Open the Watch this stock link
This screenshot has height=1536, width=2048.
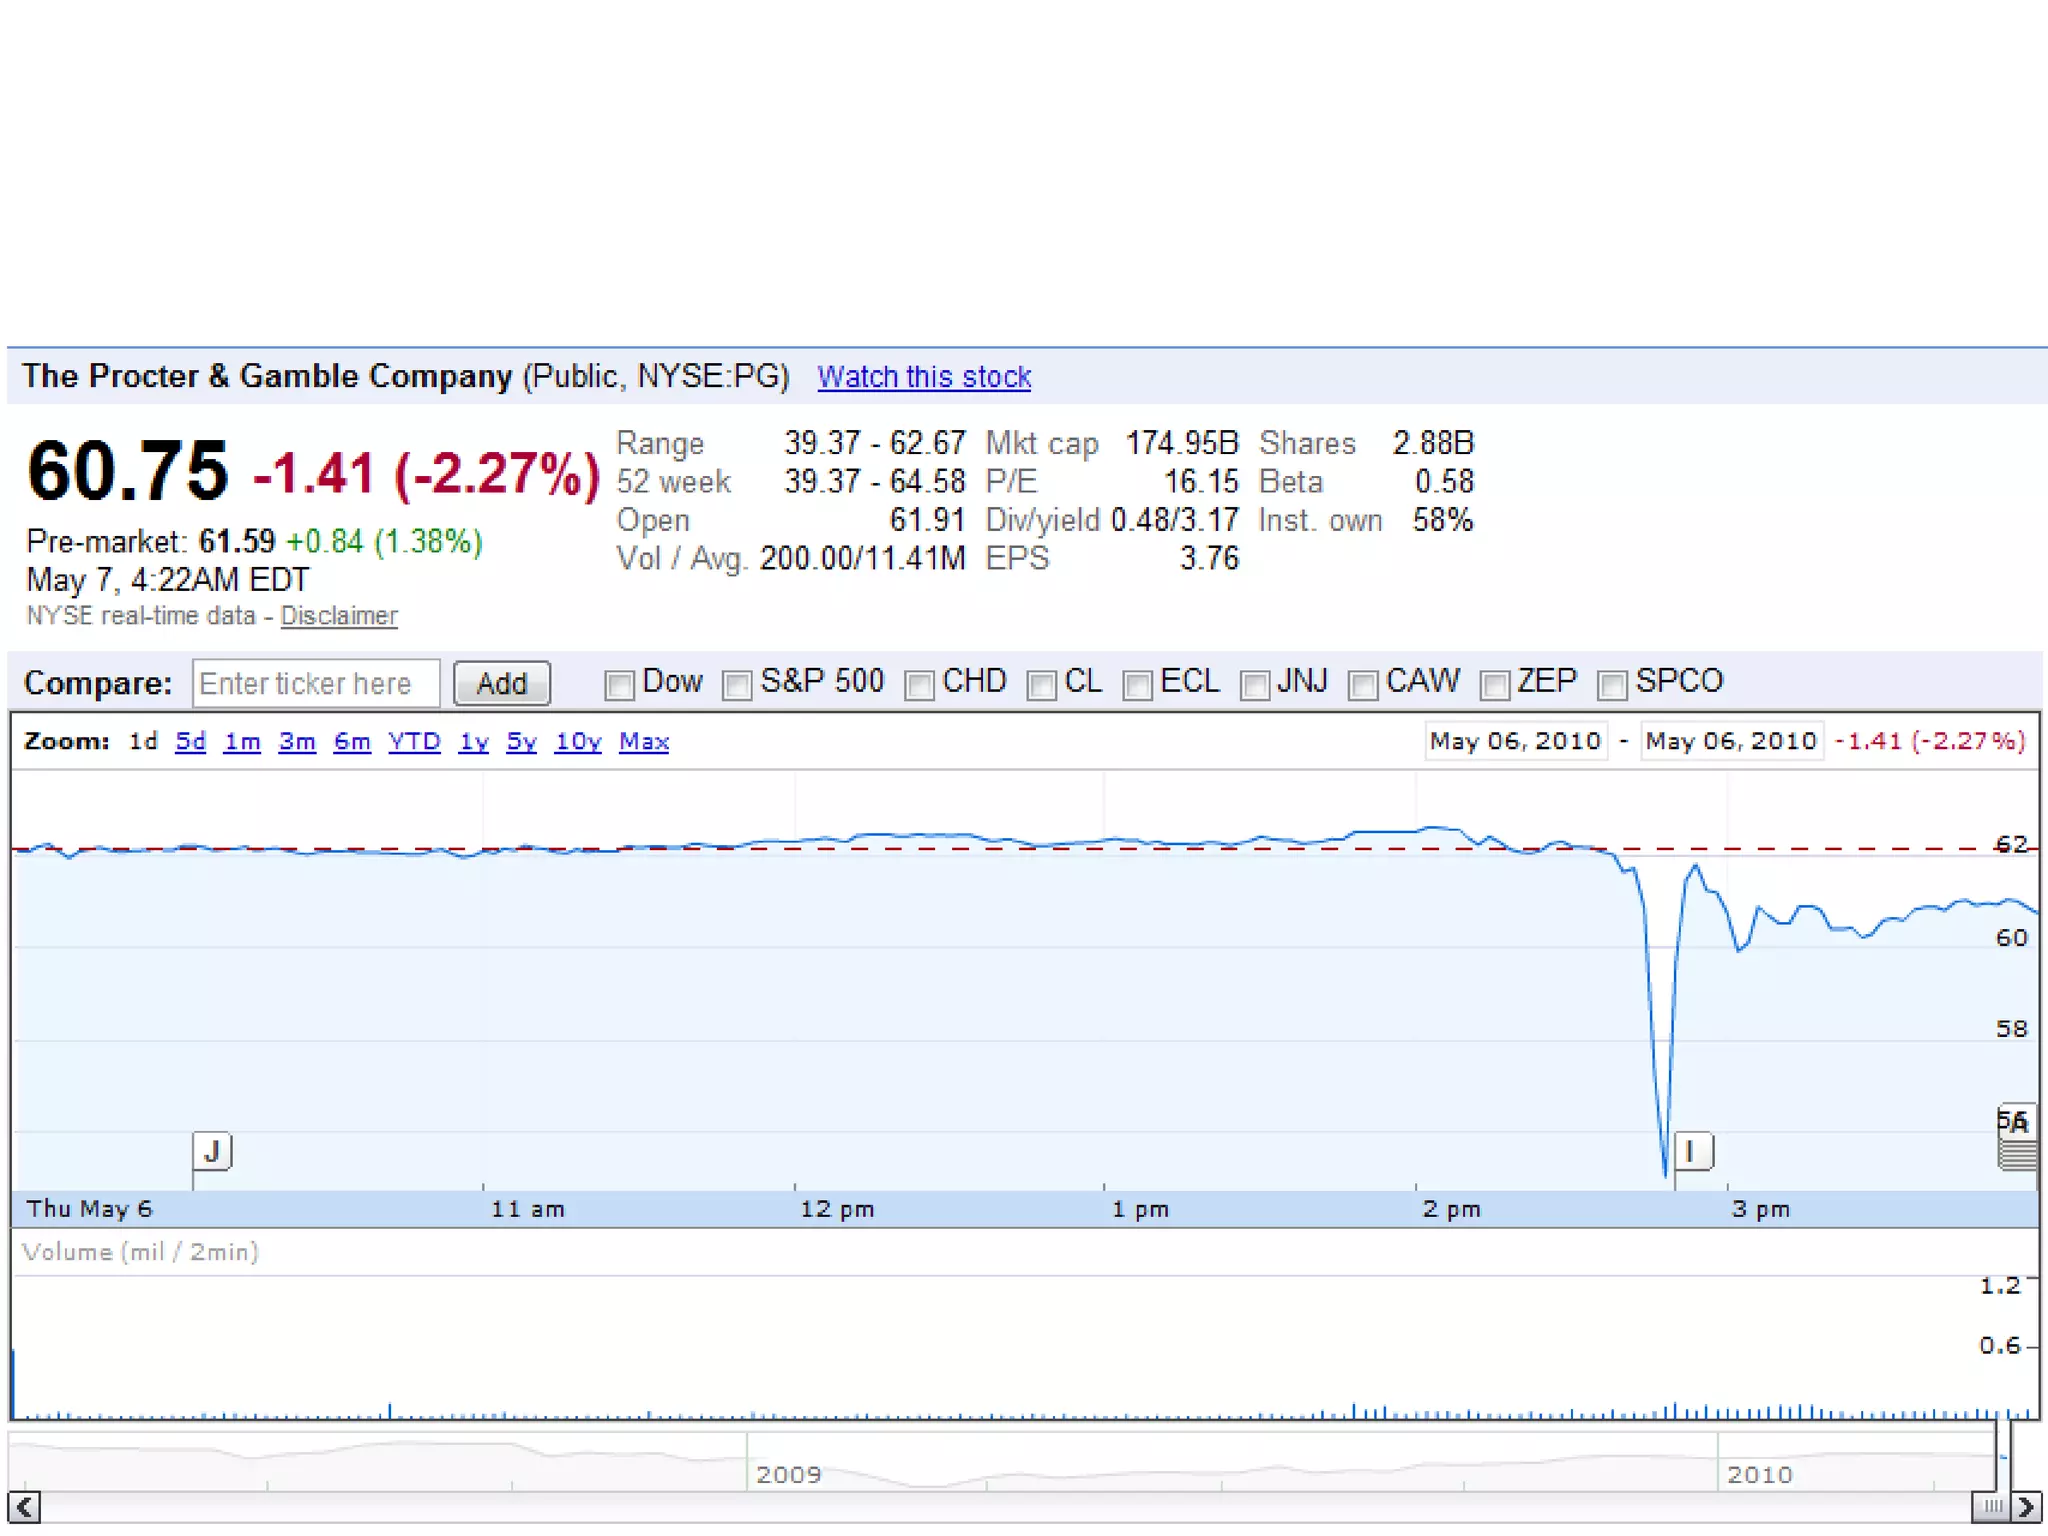coord(924,377)
